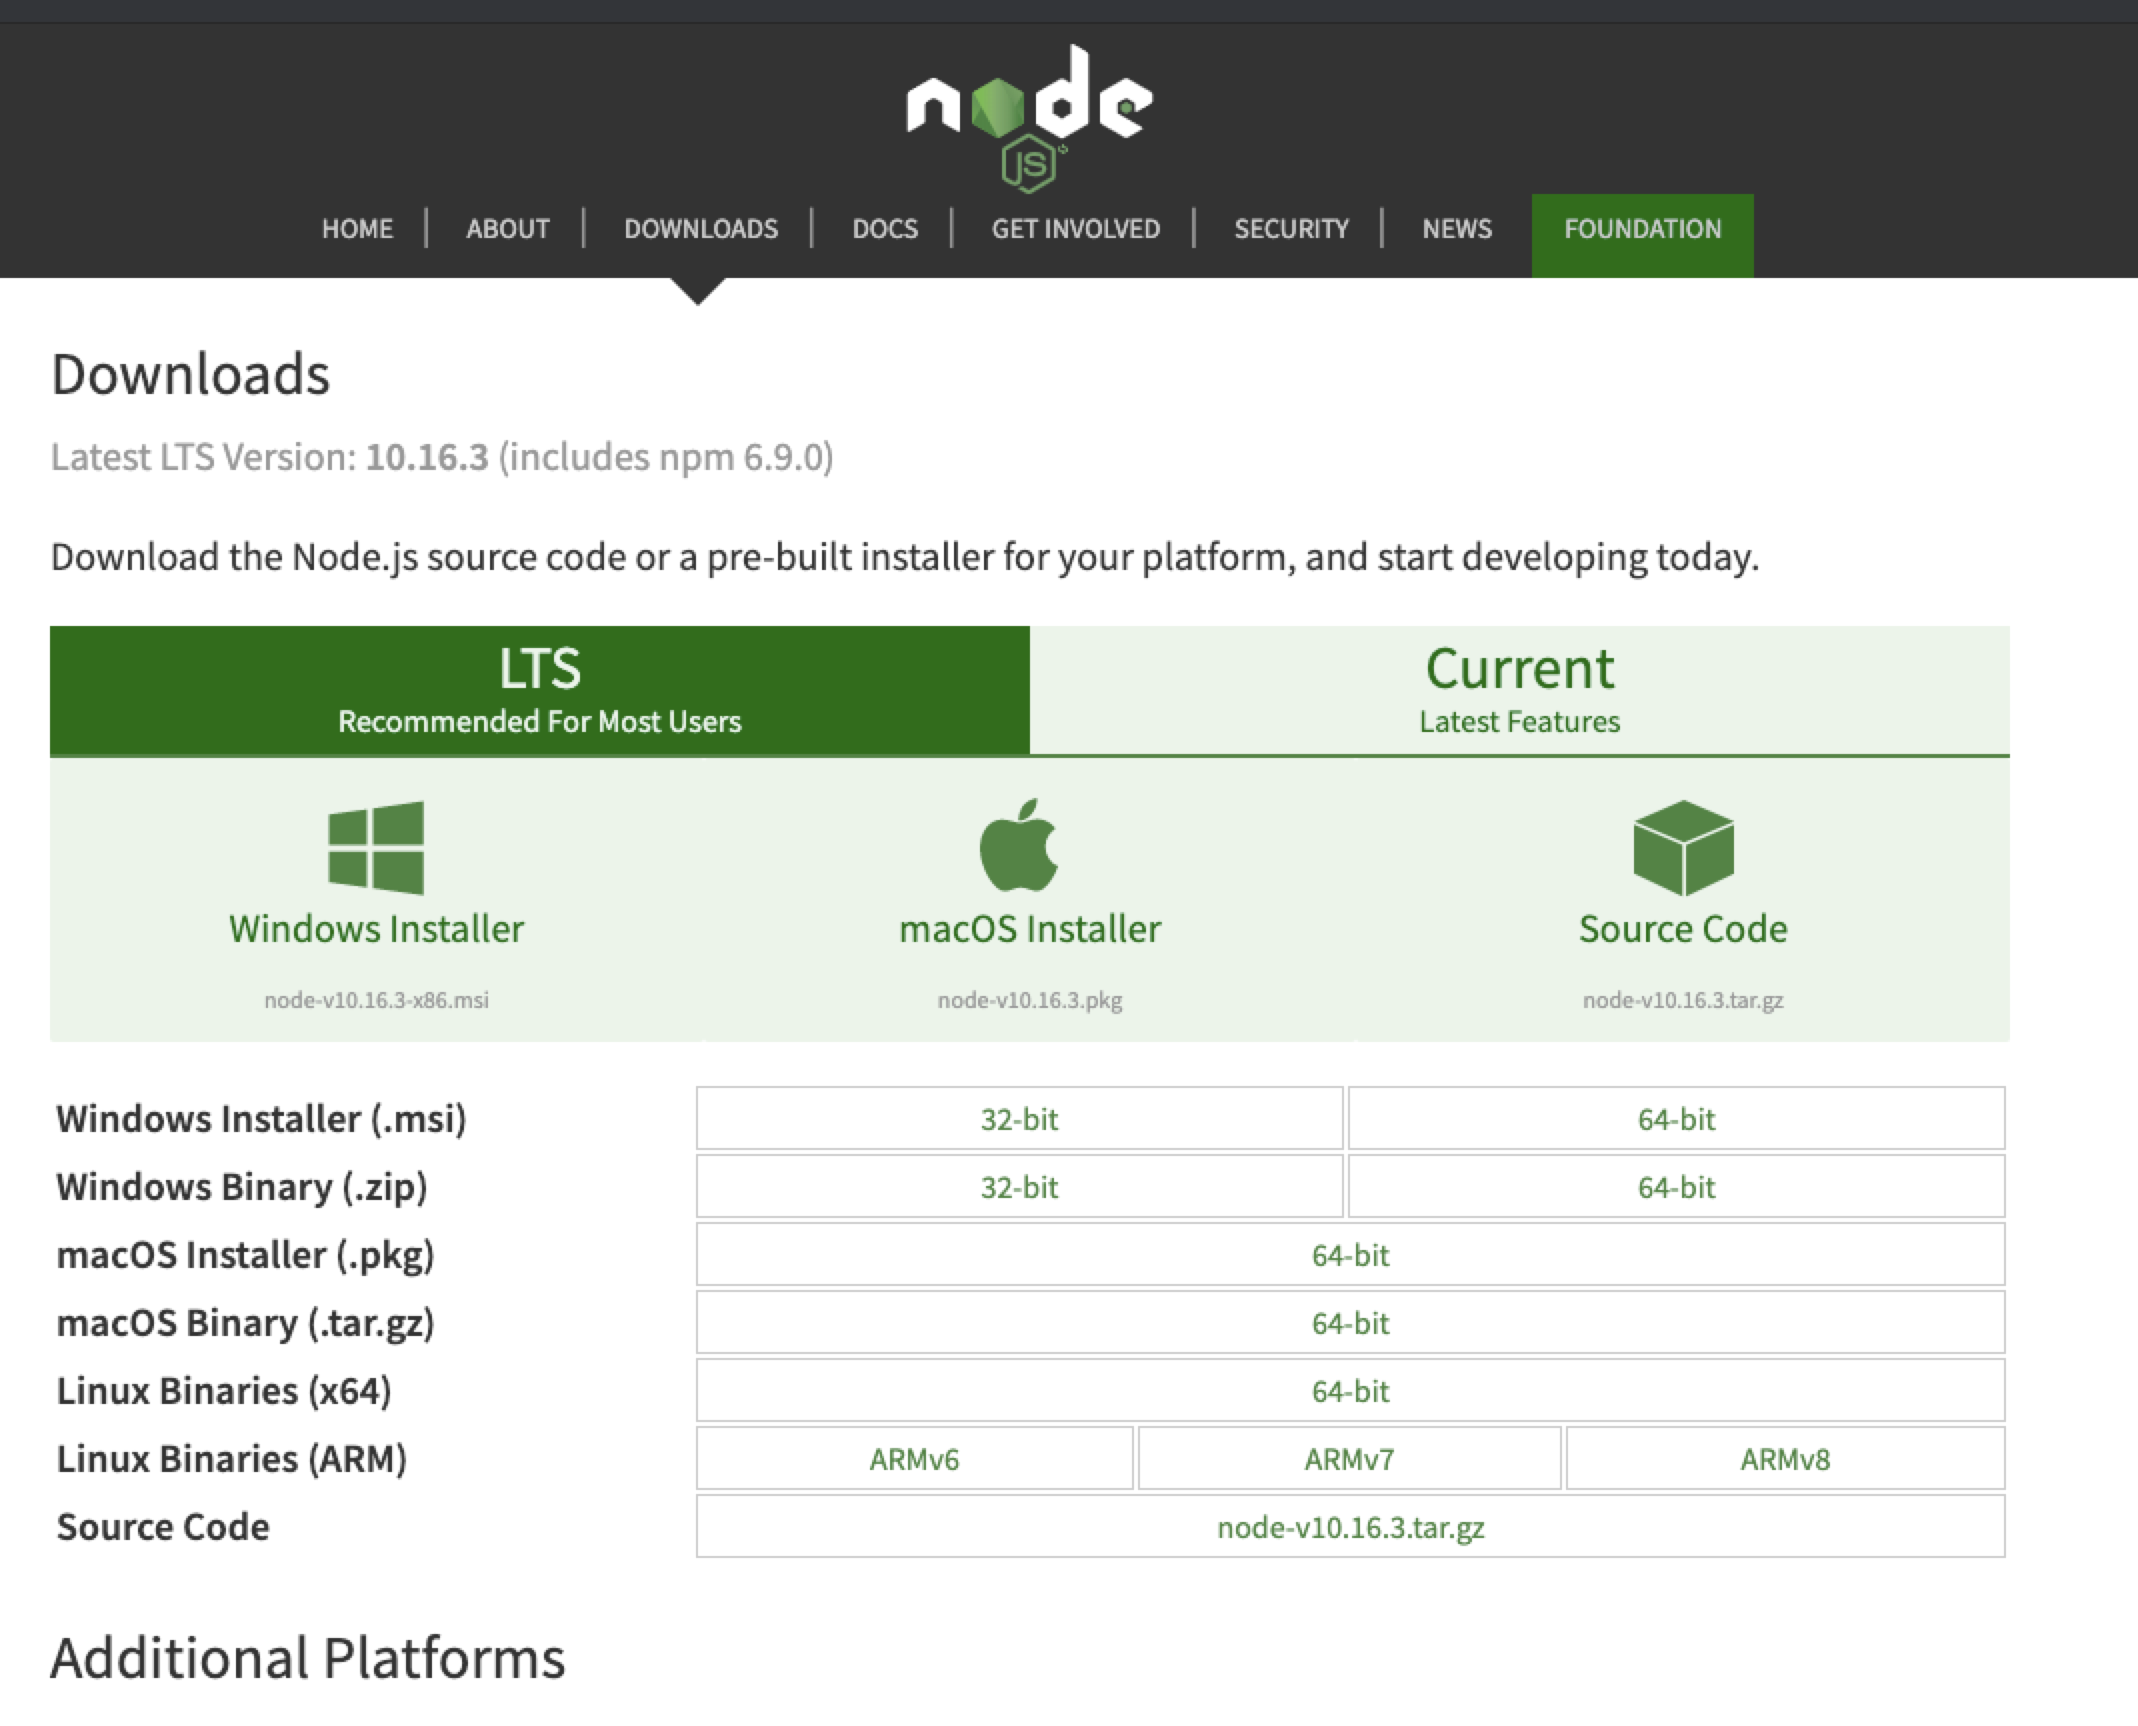Viewport: 2138px width, 1726px height.
Task: Download Windows Binary .zip 64-bit
Action: click(x=1676, y=1187)
